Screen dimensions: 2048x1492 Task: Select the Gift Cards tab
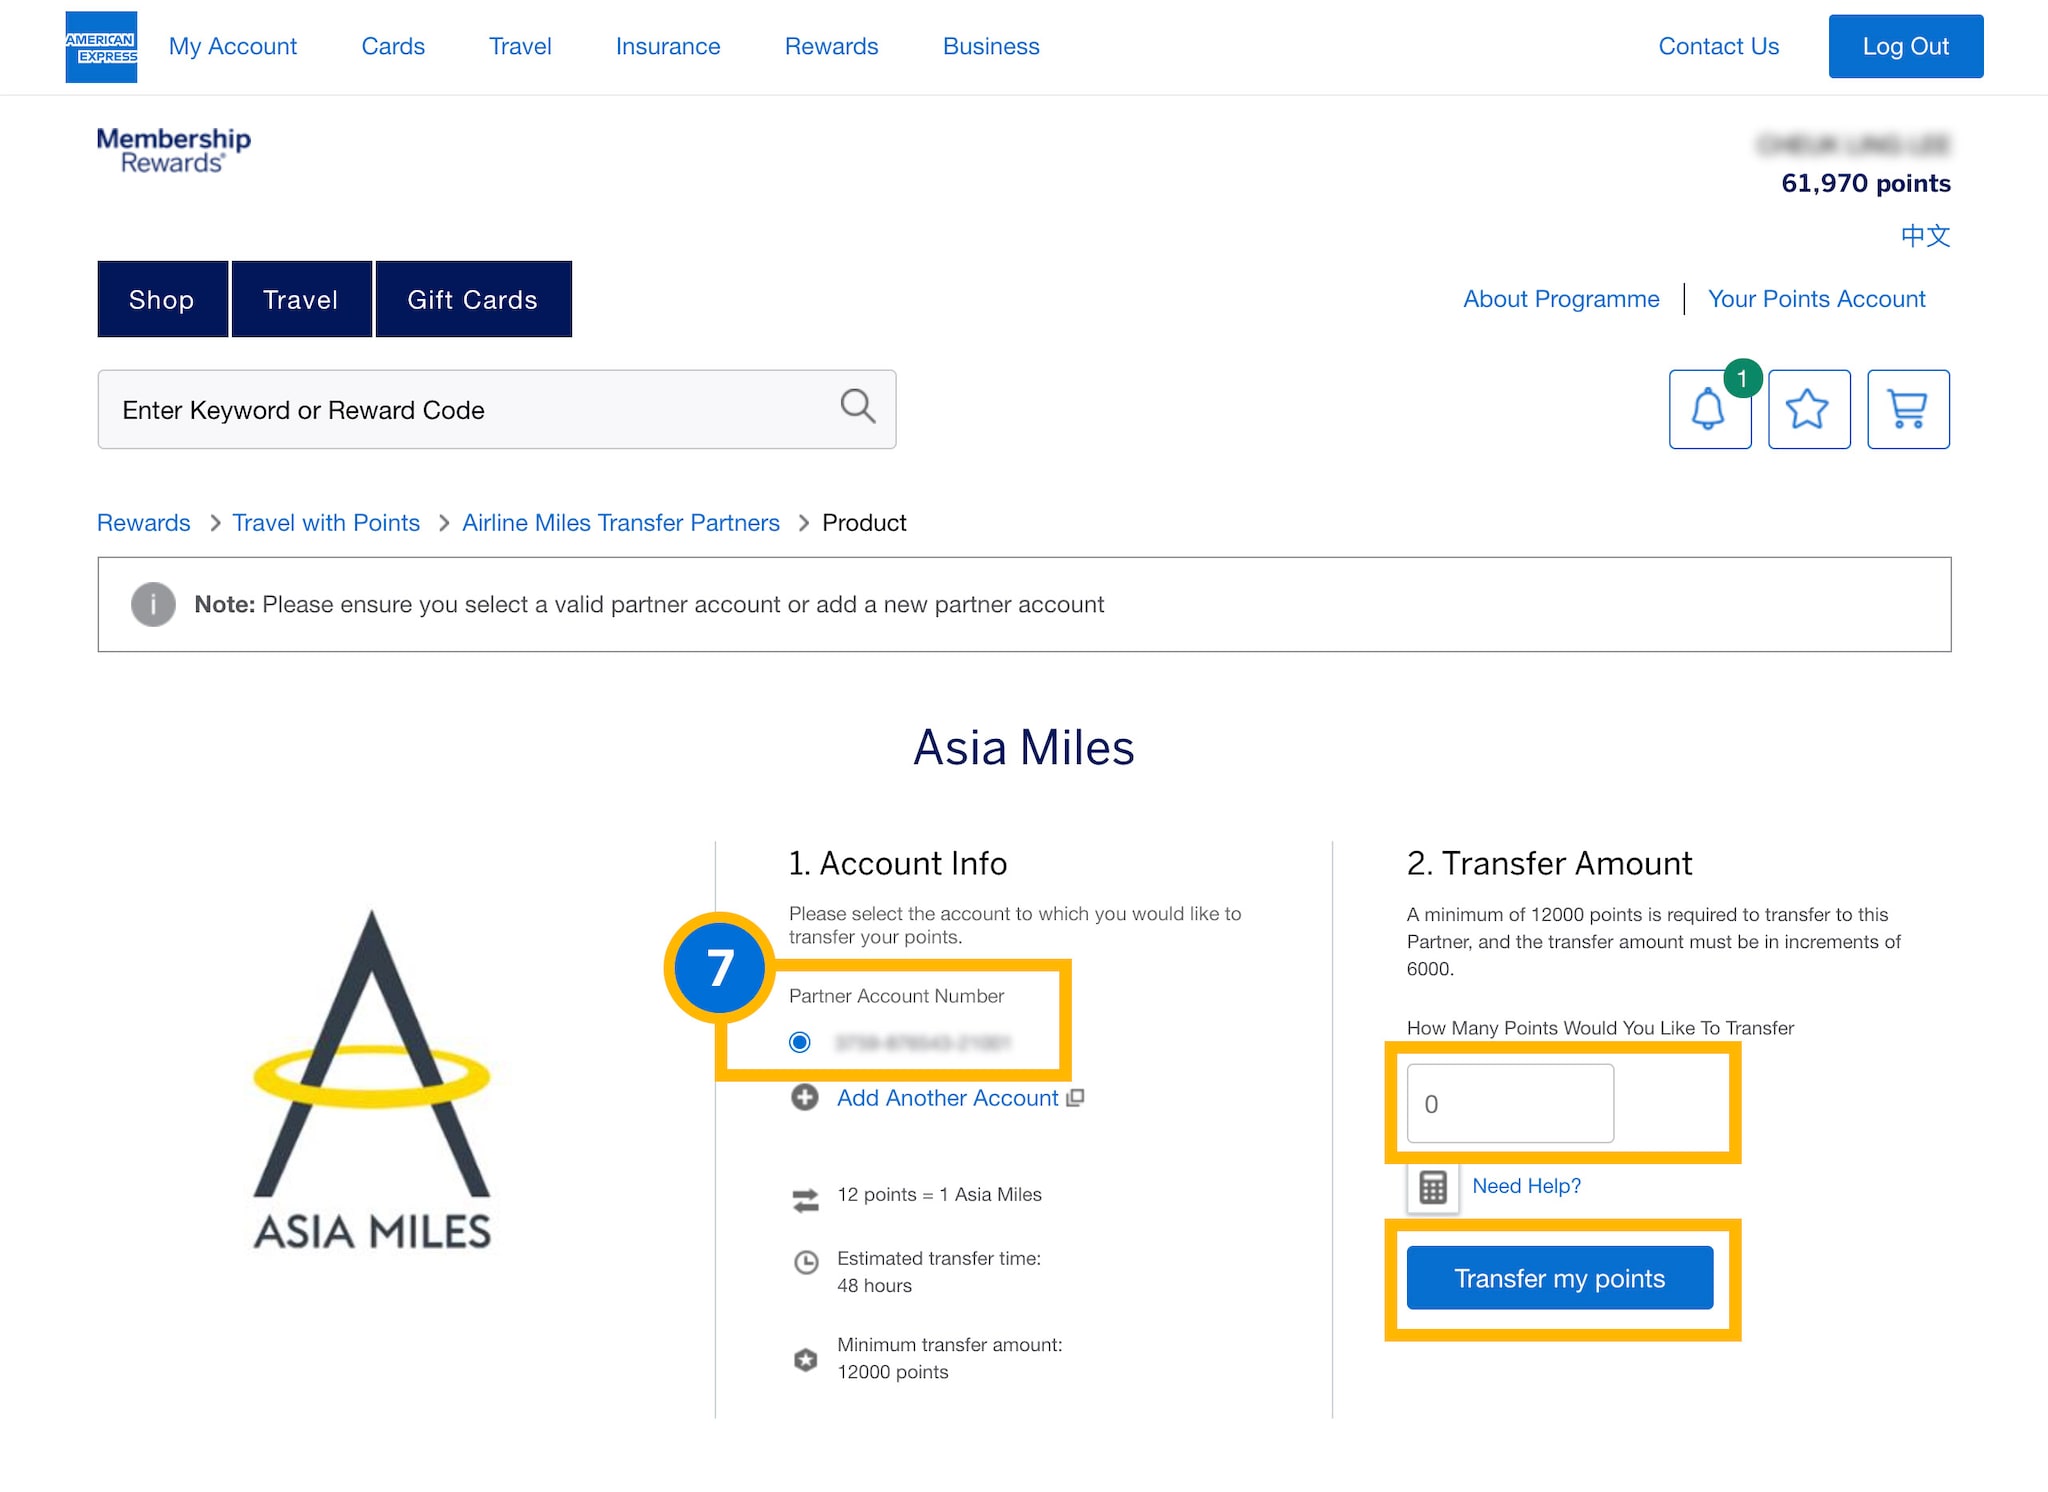tap(473, 300)
